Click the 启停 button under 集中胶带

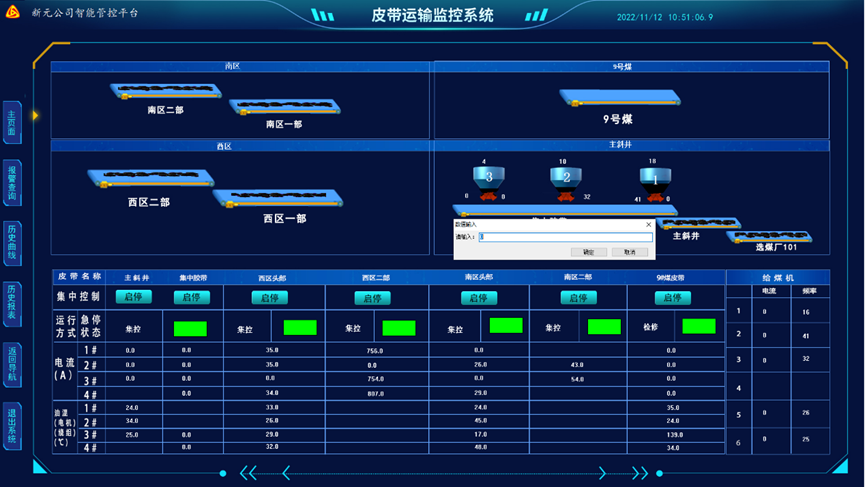point(191,298)
